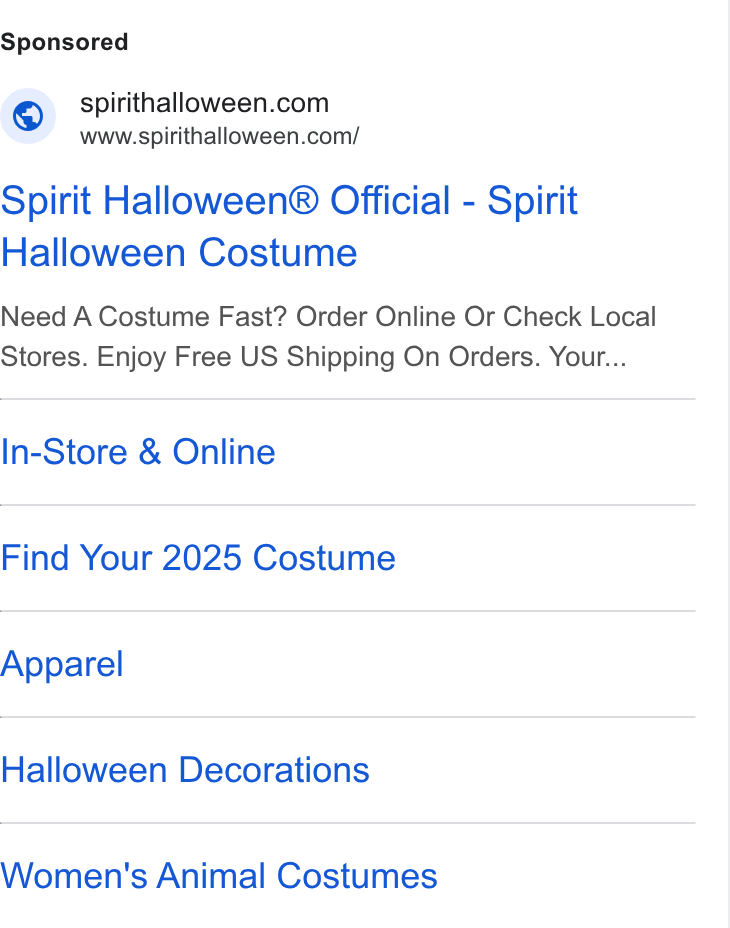Open the In-Store & Online sitelink
This screenshot has height=928, width=730.
tap(138, 452)
